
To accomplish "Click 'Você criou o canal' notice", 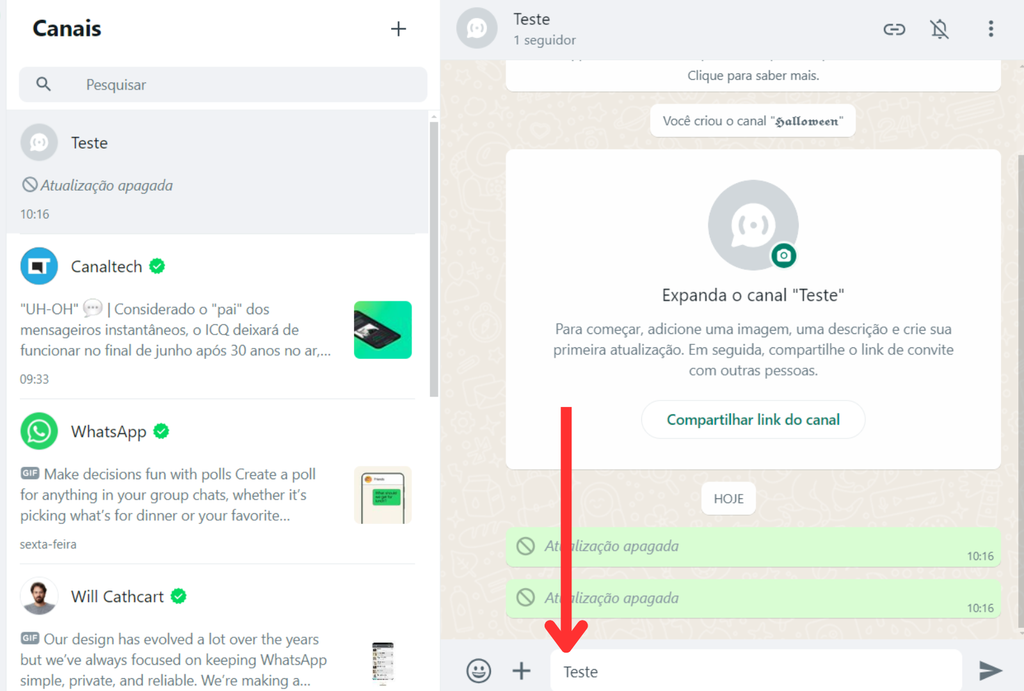I will pyautogui.click(x=752, y=121).
